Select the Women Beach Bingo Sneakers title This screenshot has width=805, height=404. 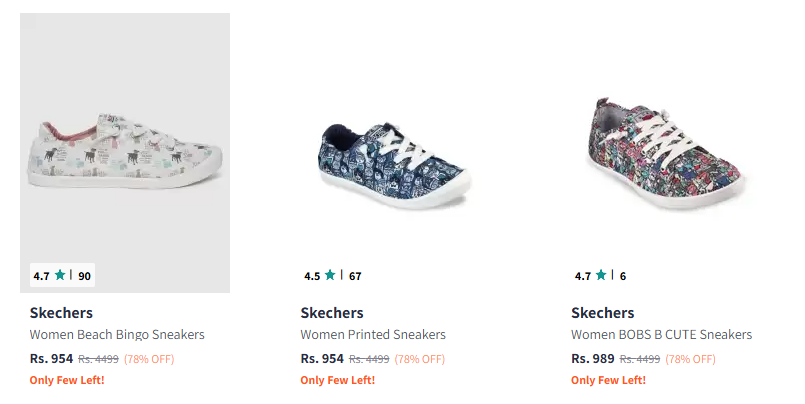tap(117, 335)
